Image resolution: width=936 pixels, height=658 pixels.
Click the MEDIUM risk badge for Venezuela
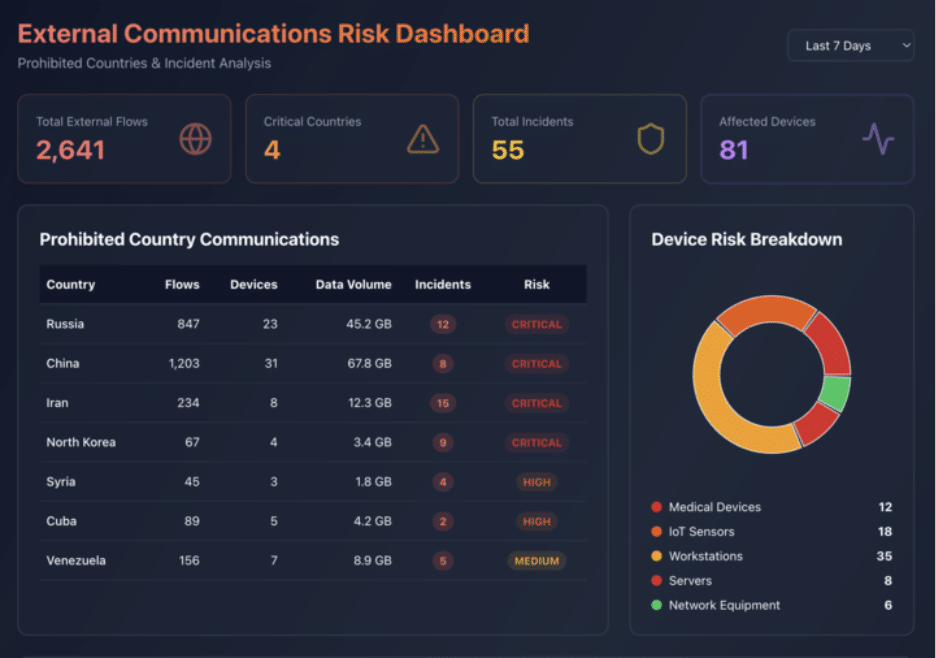tap(536, 561)
